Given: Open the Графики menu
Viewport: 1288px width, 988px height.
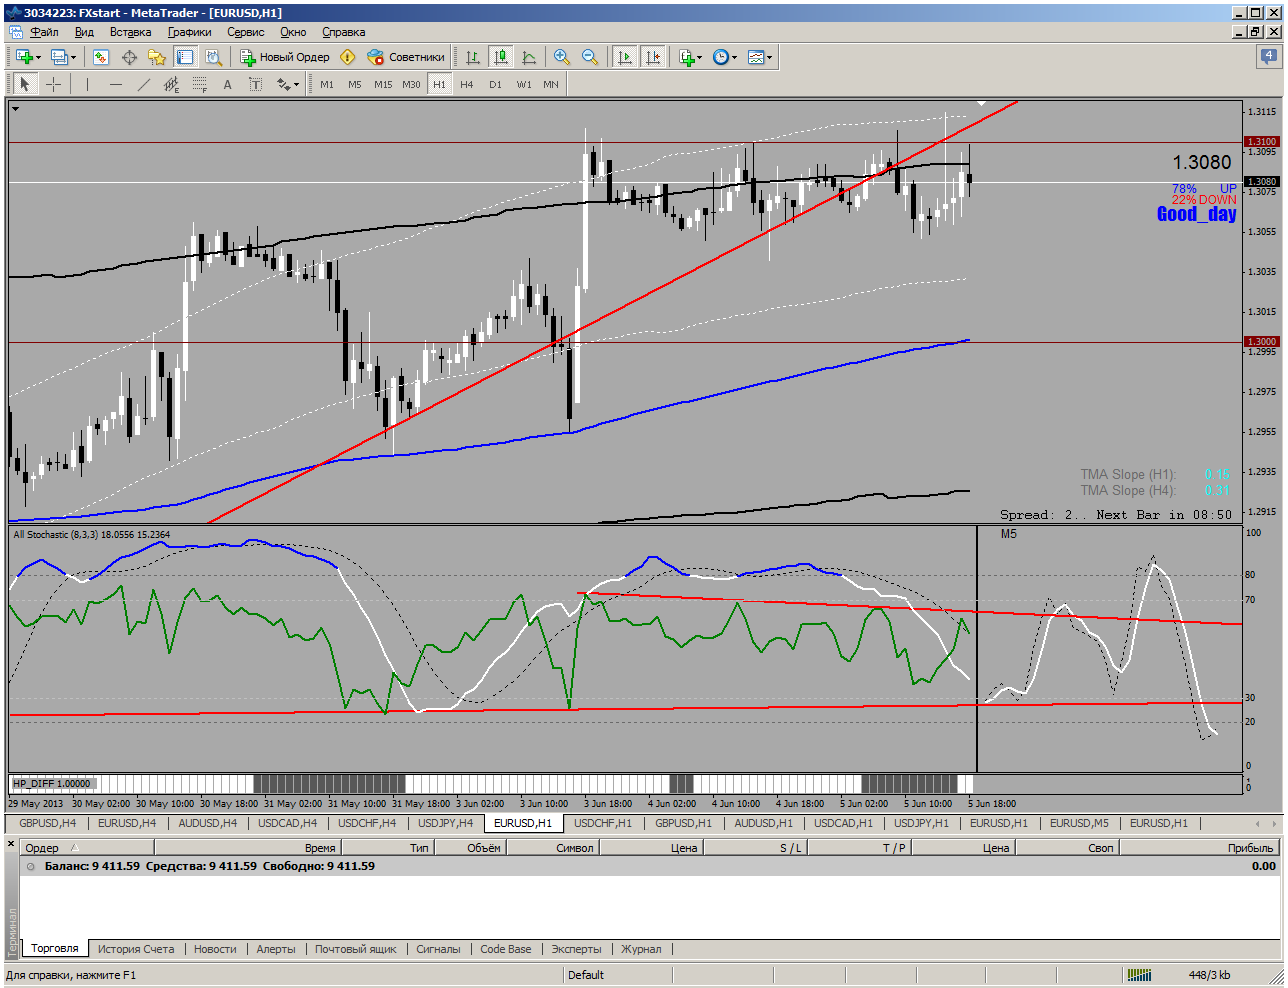Looking at the screenshot, I should [189, 32].
